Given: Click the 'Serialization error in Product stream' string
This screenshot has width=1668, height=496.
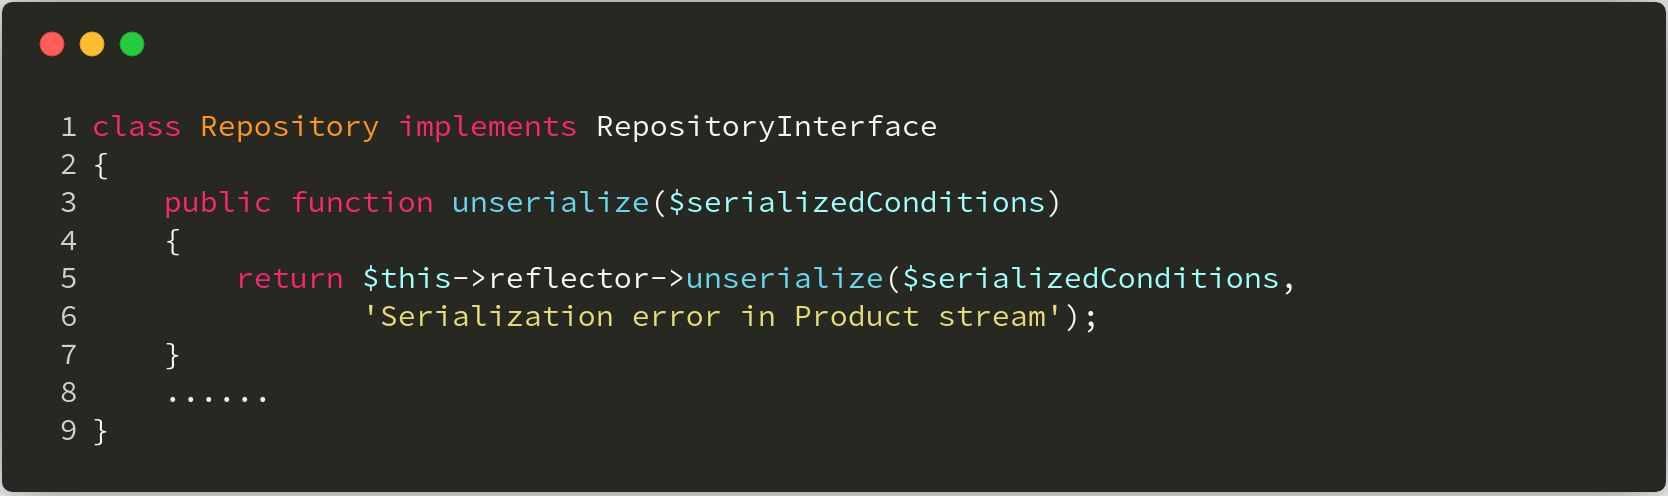Looking at the screenshot, I should 712,317.
